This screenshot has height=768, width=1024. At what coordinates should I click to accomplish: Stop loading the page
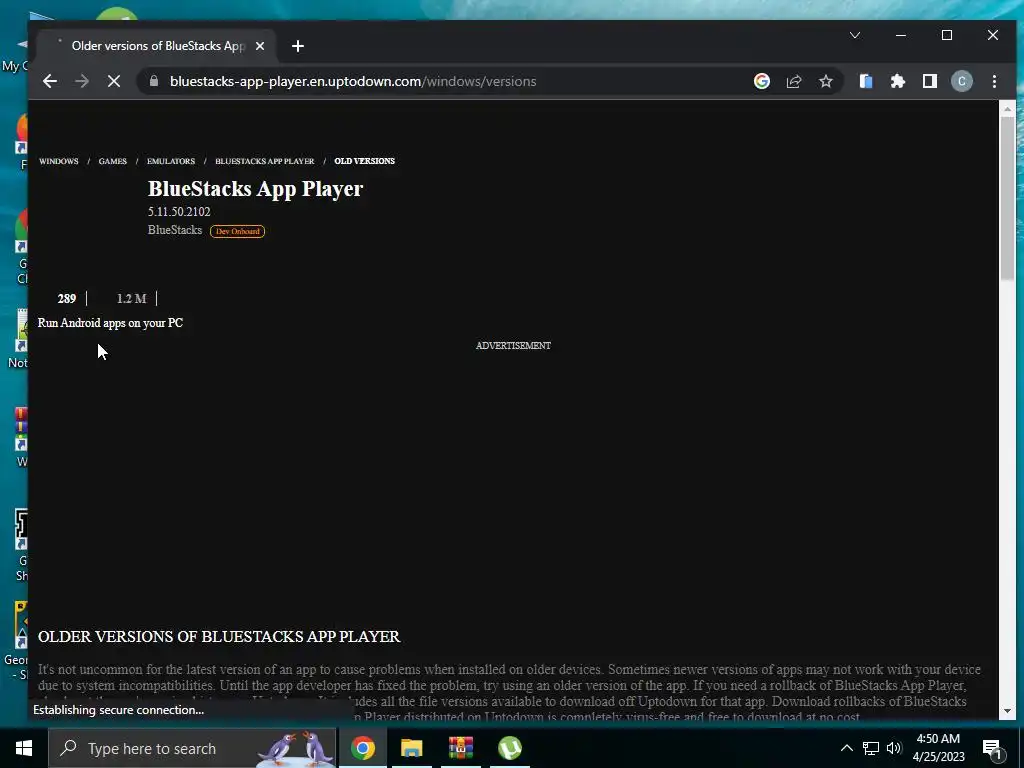(114, 81)
